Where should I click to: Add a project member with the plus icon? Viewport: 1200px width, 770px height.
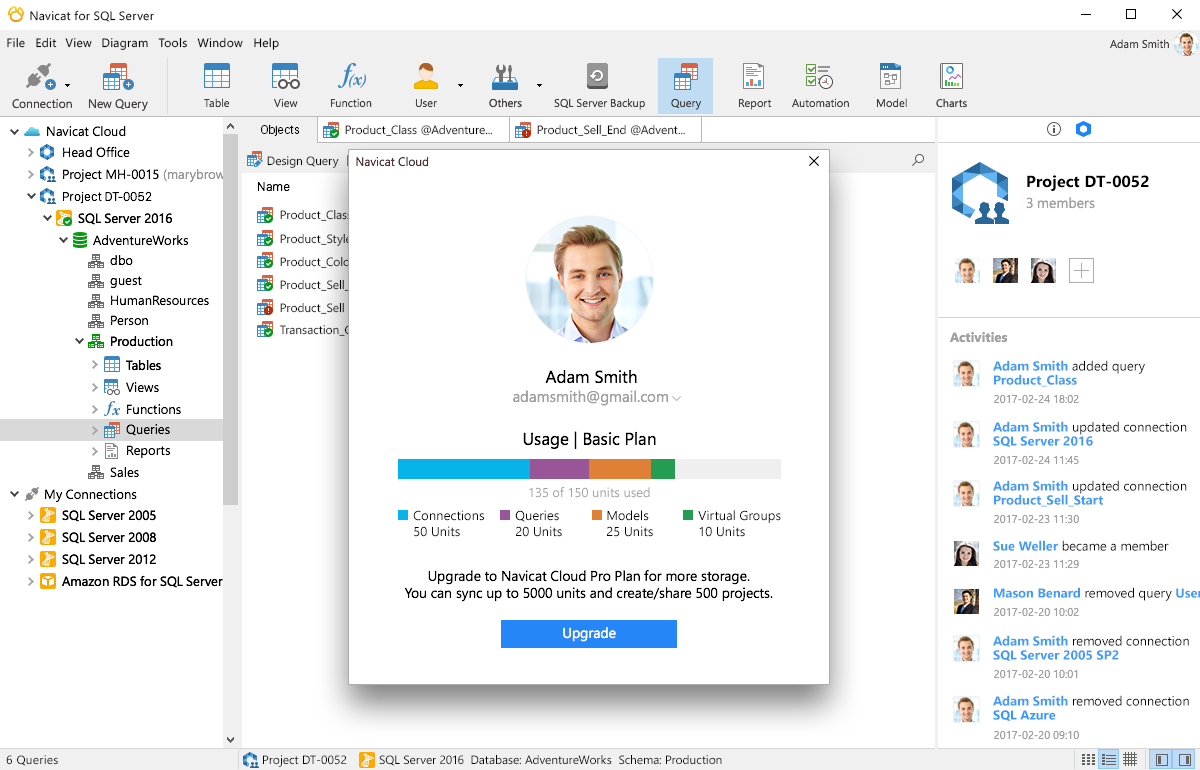[1081, 270]
